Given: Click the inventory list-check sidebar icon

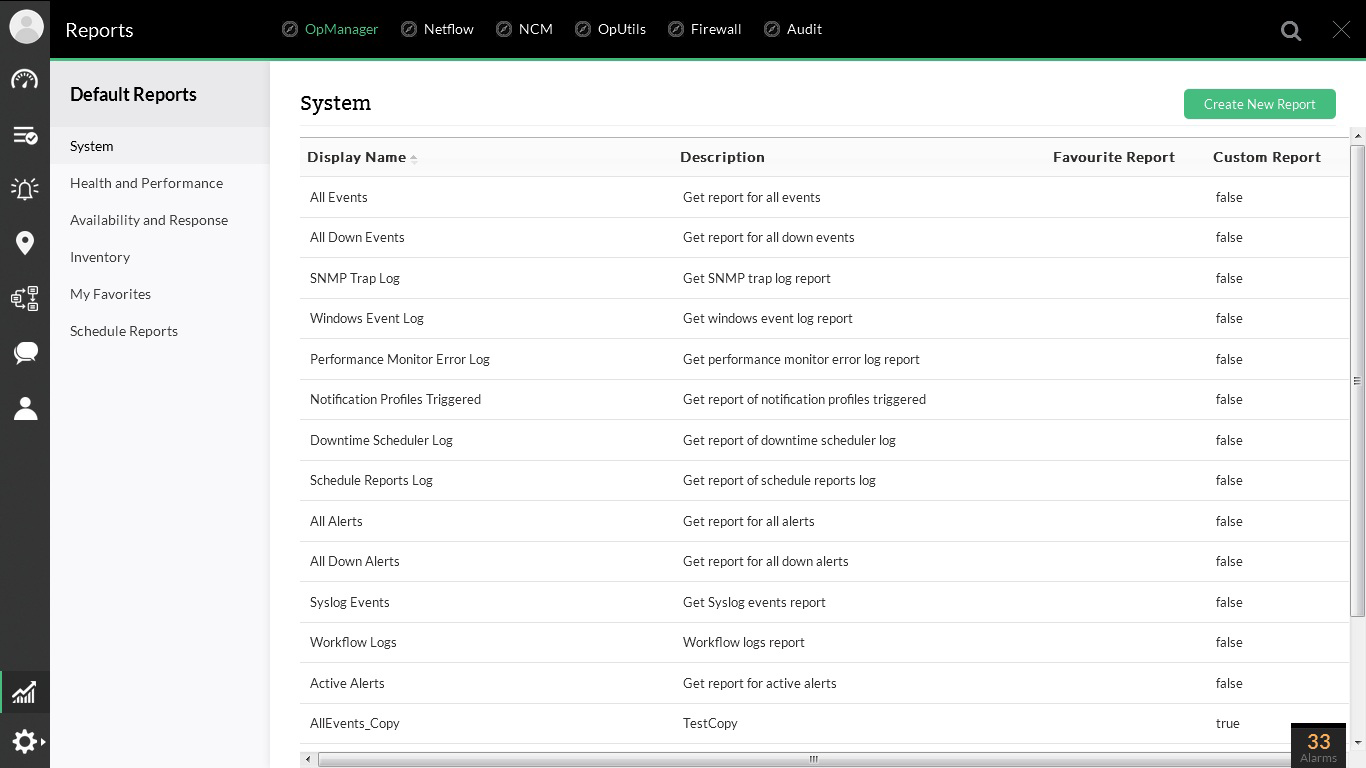Looking at the screenshot, I should pos(25,135).
